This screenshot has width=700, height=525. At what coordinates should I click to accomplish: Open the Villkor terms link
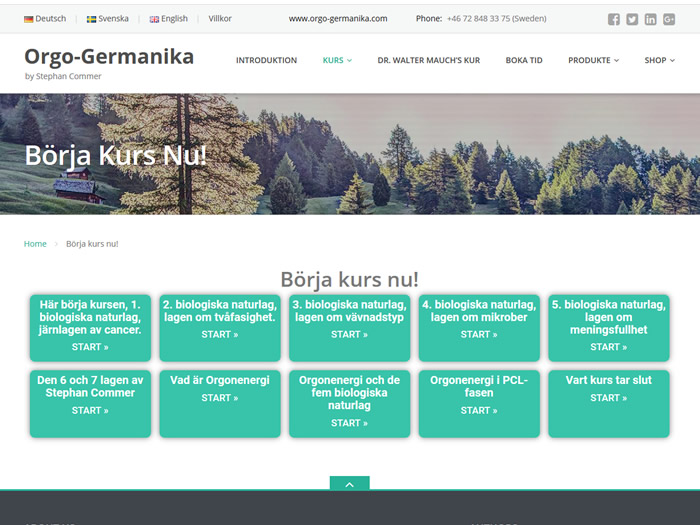tap(220, 19)
